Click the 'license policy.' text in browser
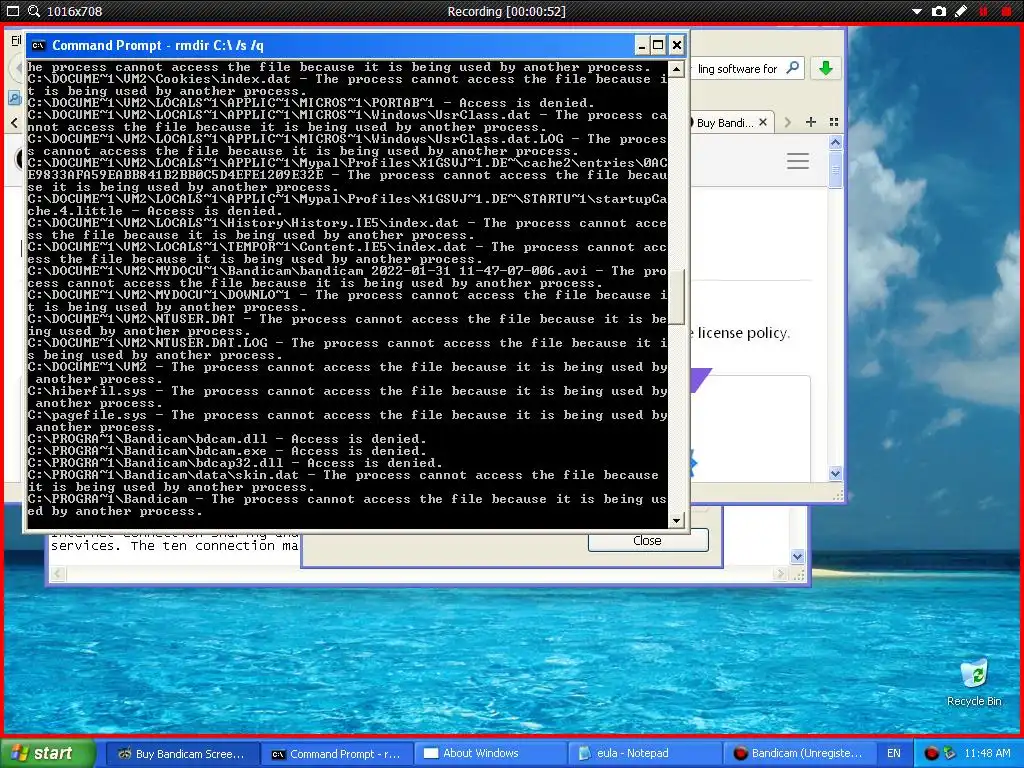1024x768 pixels. [743, 333]
